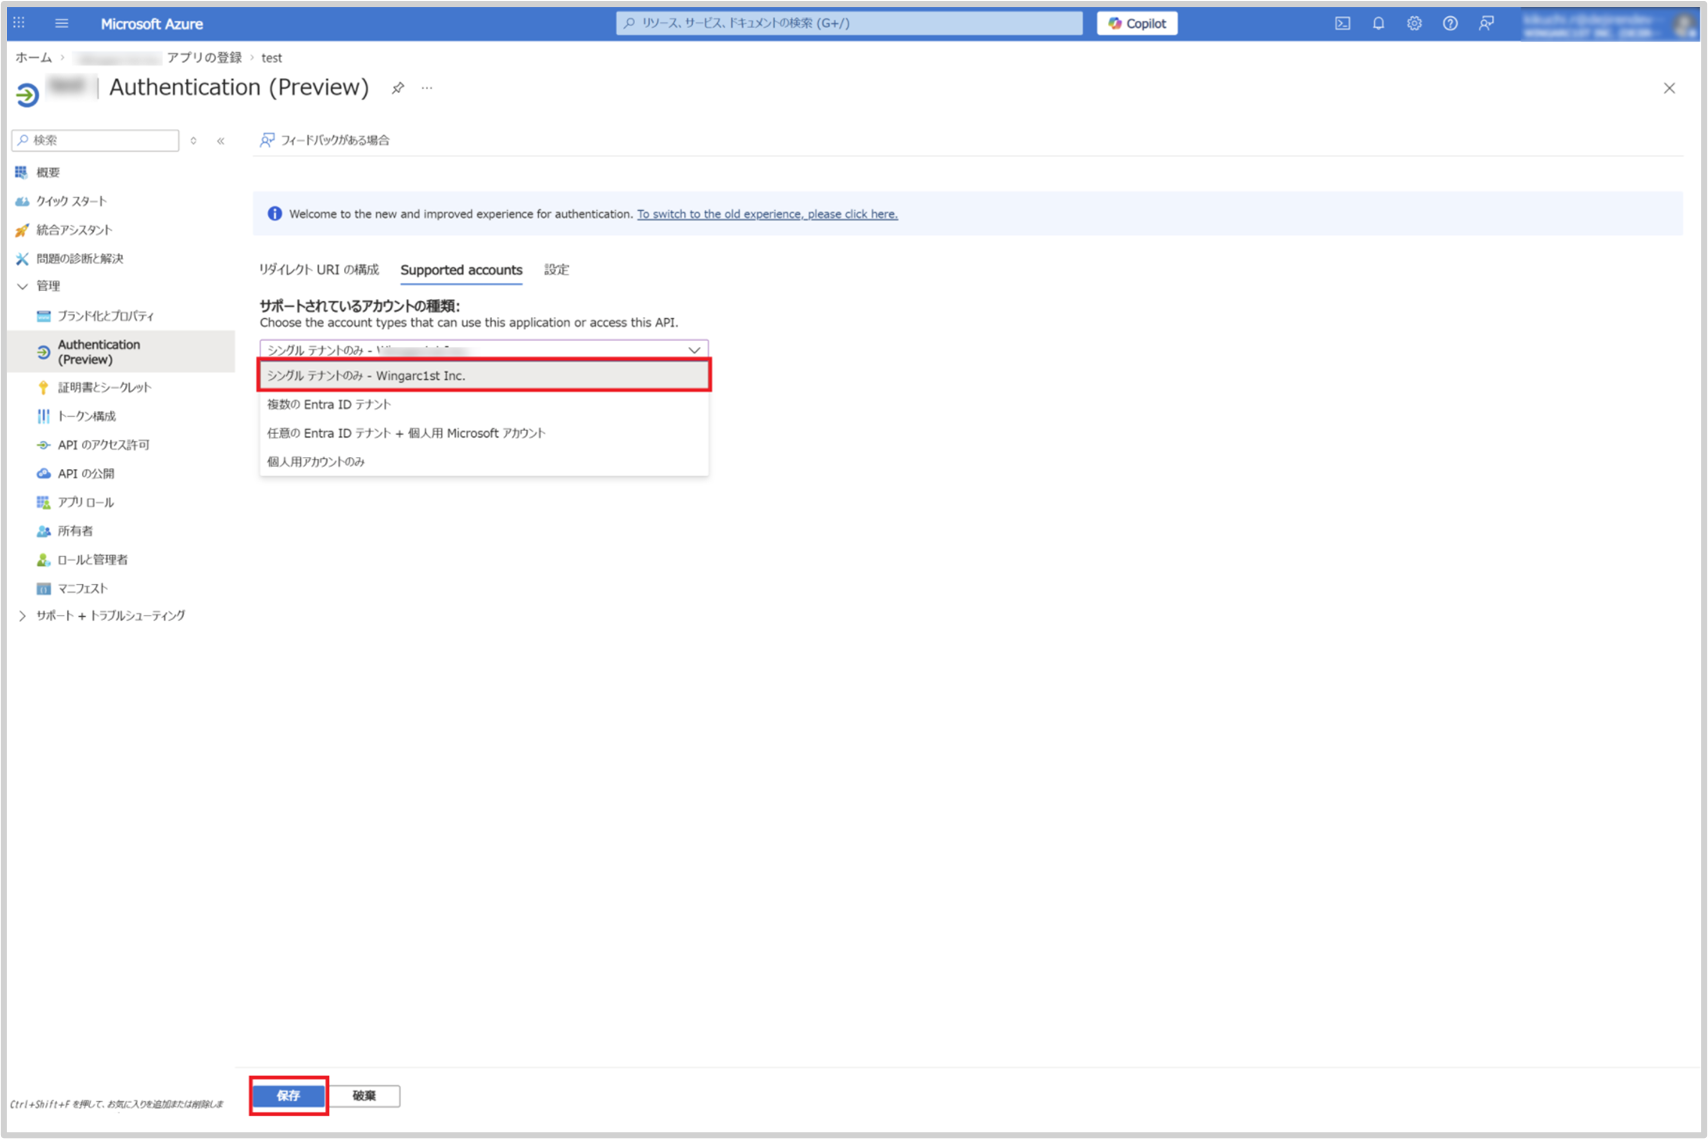Screen dimensions: 1708x1139
Task: Switch to リダイレクト URI の構成 tab
Action: [319, 270]
